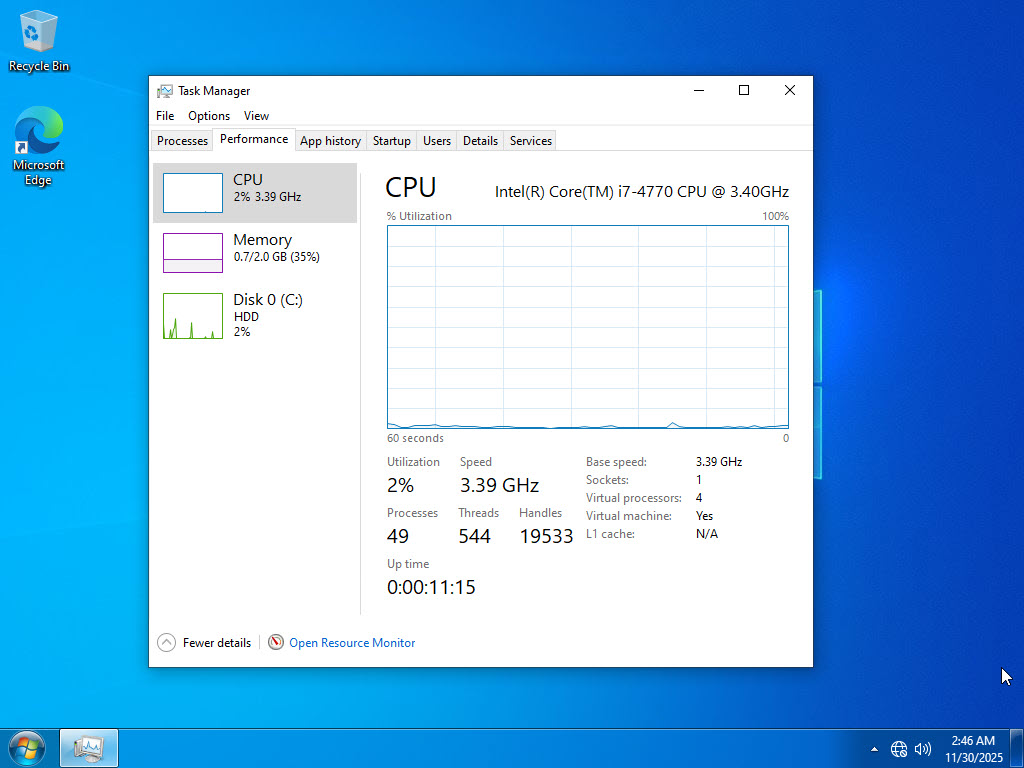The image size is (1024, 768).
Task: Select Task Manager taskbar icon
Action: click(x=89, y=748)
